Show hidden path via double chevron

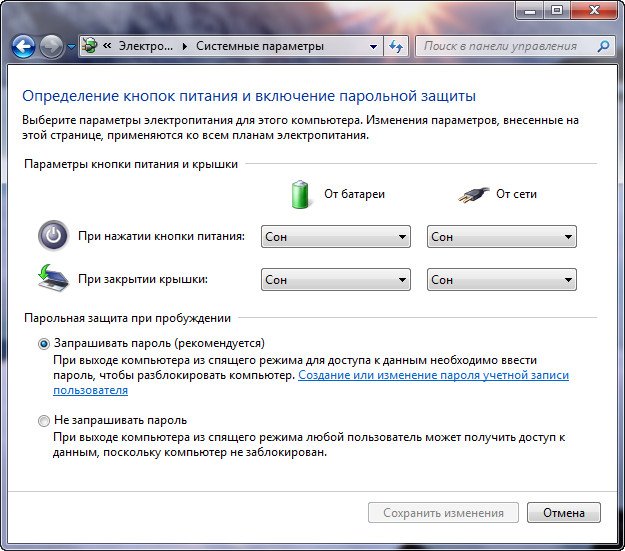[107, 46]
